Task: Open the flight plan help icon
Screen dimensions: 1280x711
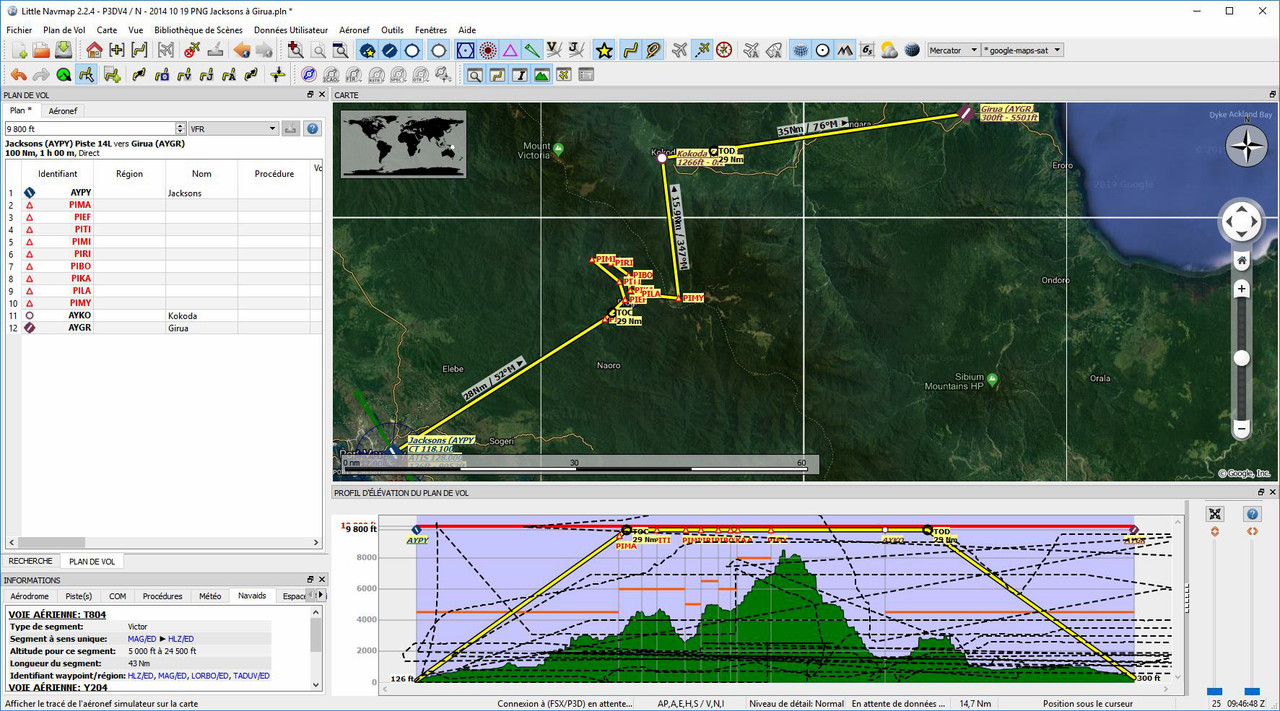Action: point(312,129)
